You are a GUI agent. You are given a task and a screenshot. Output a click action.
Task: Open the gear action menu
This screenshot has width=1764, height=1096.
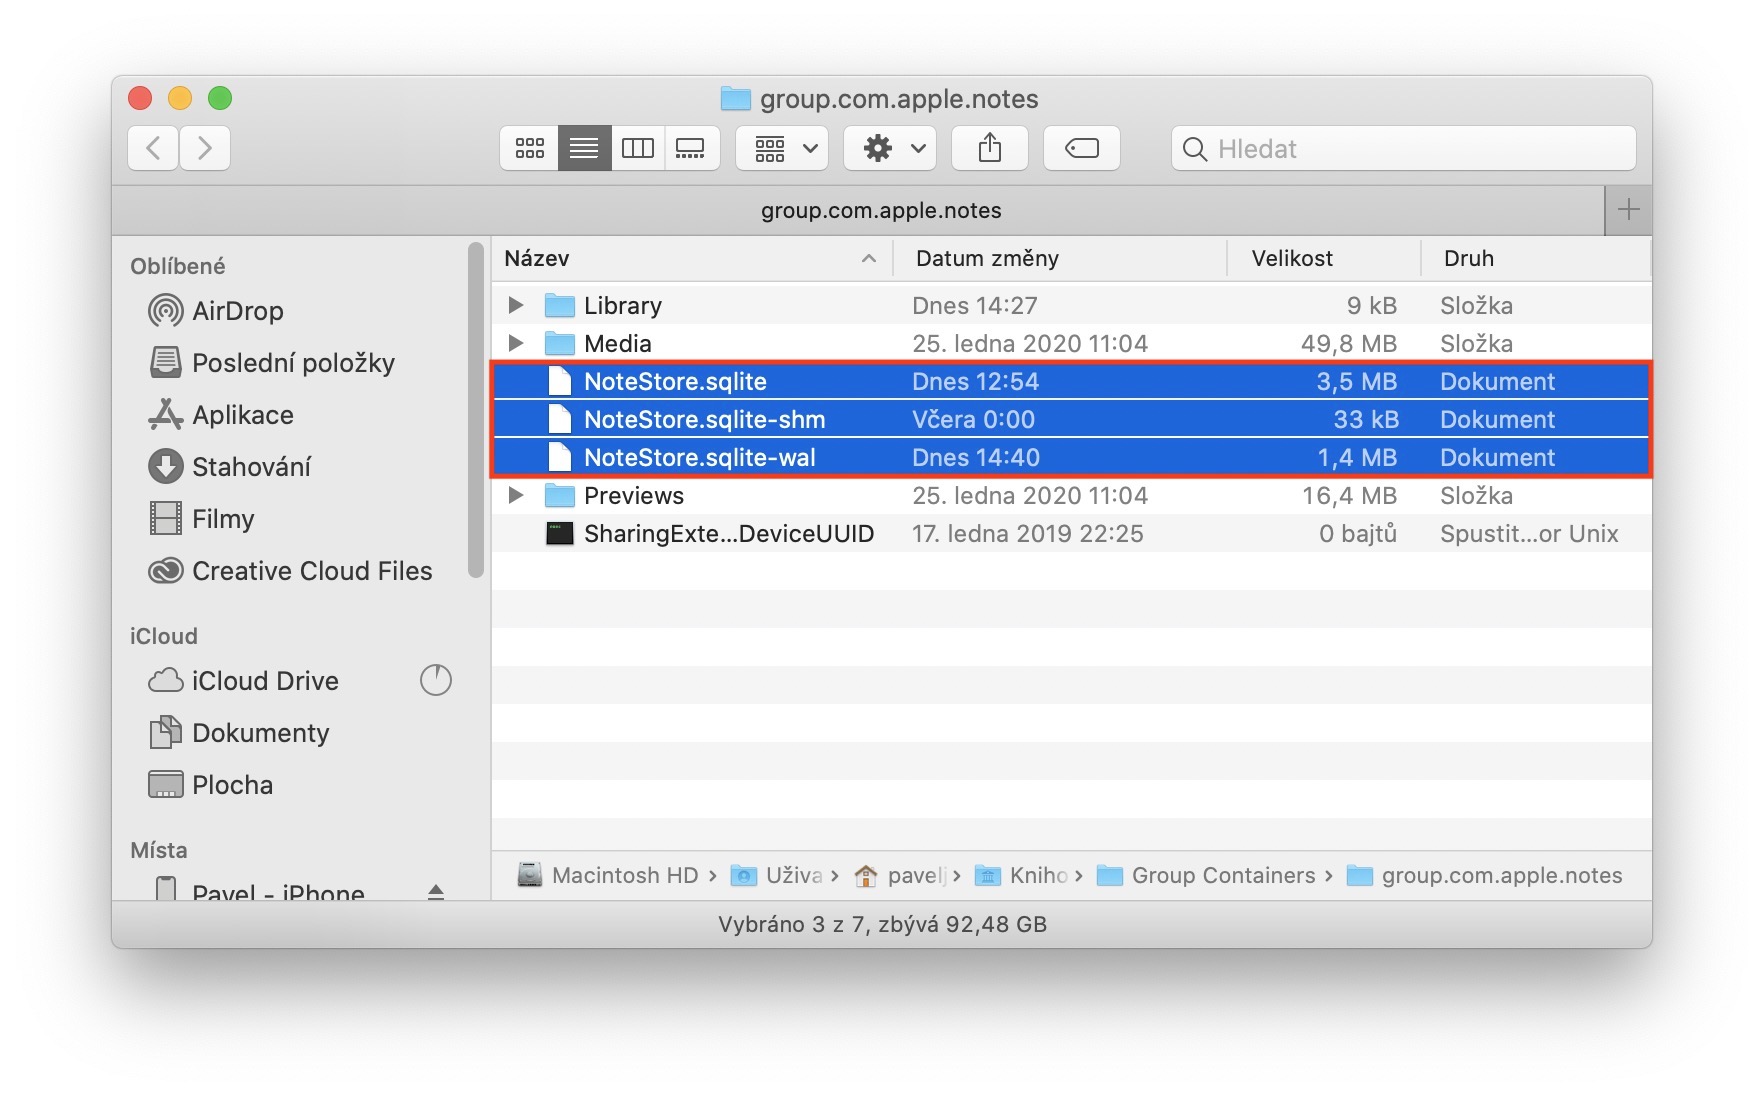[890, 149]
